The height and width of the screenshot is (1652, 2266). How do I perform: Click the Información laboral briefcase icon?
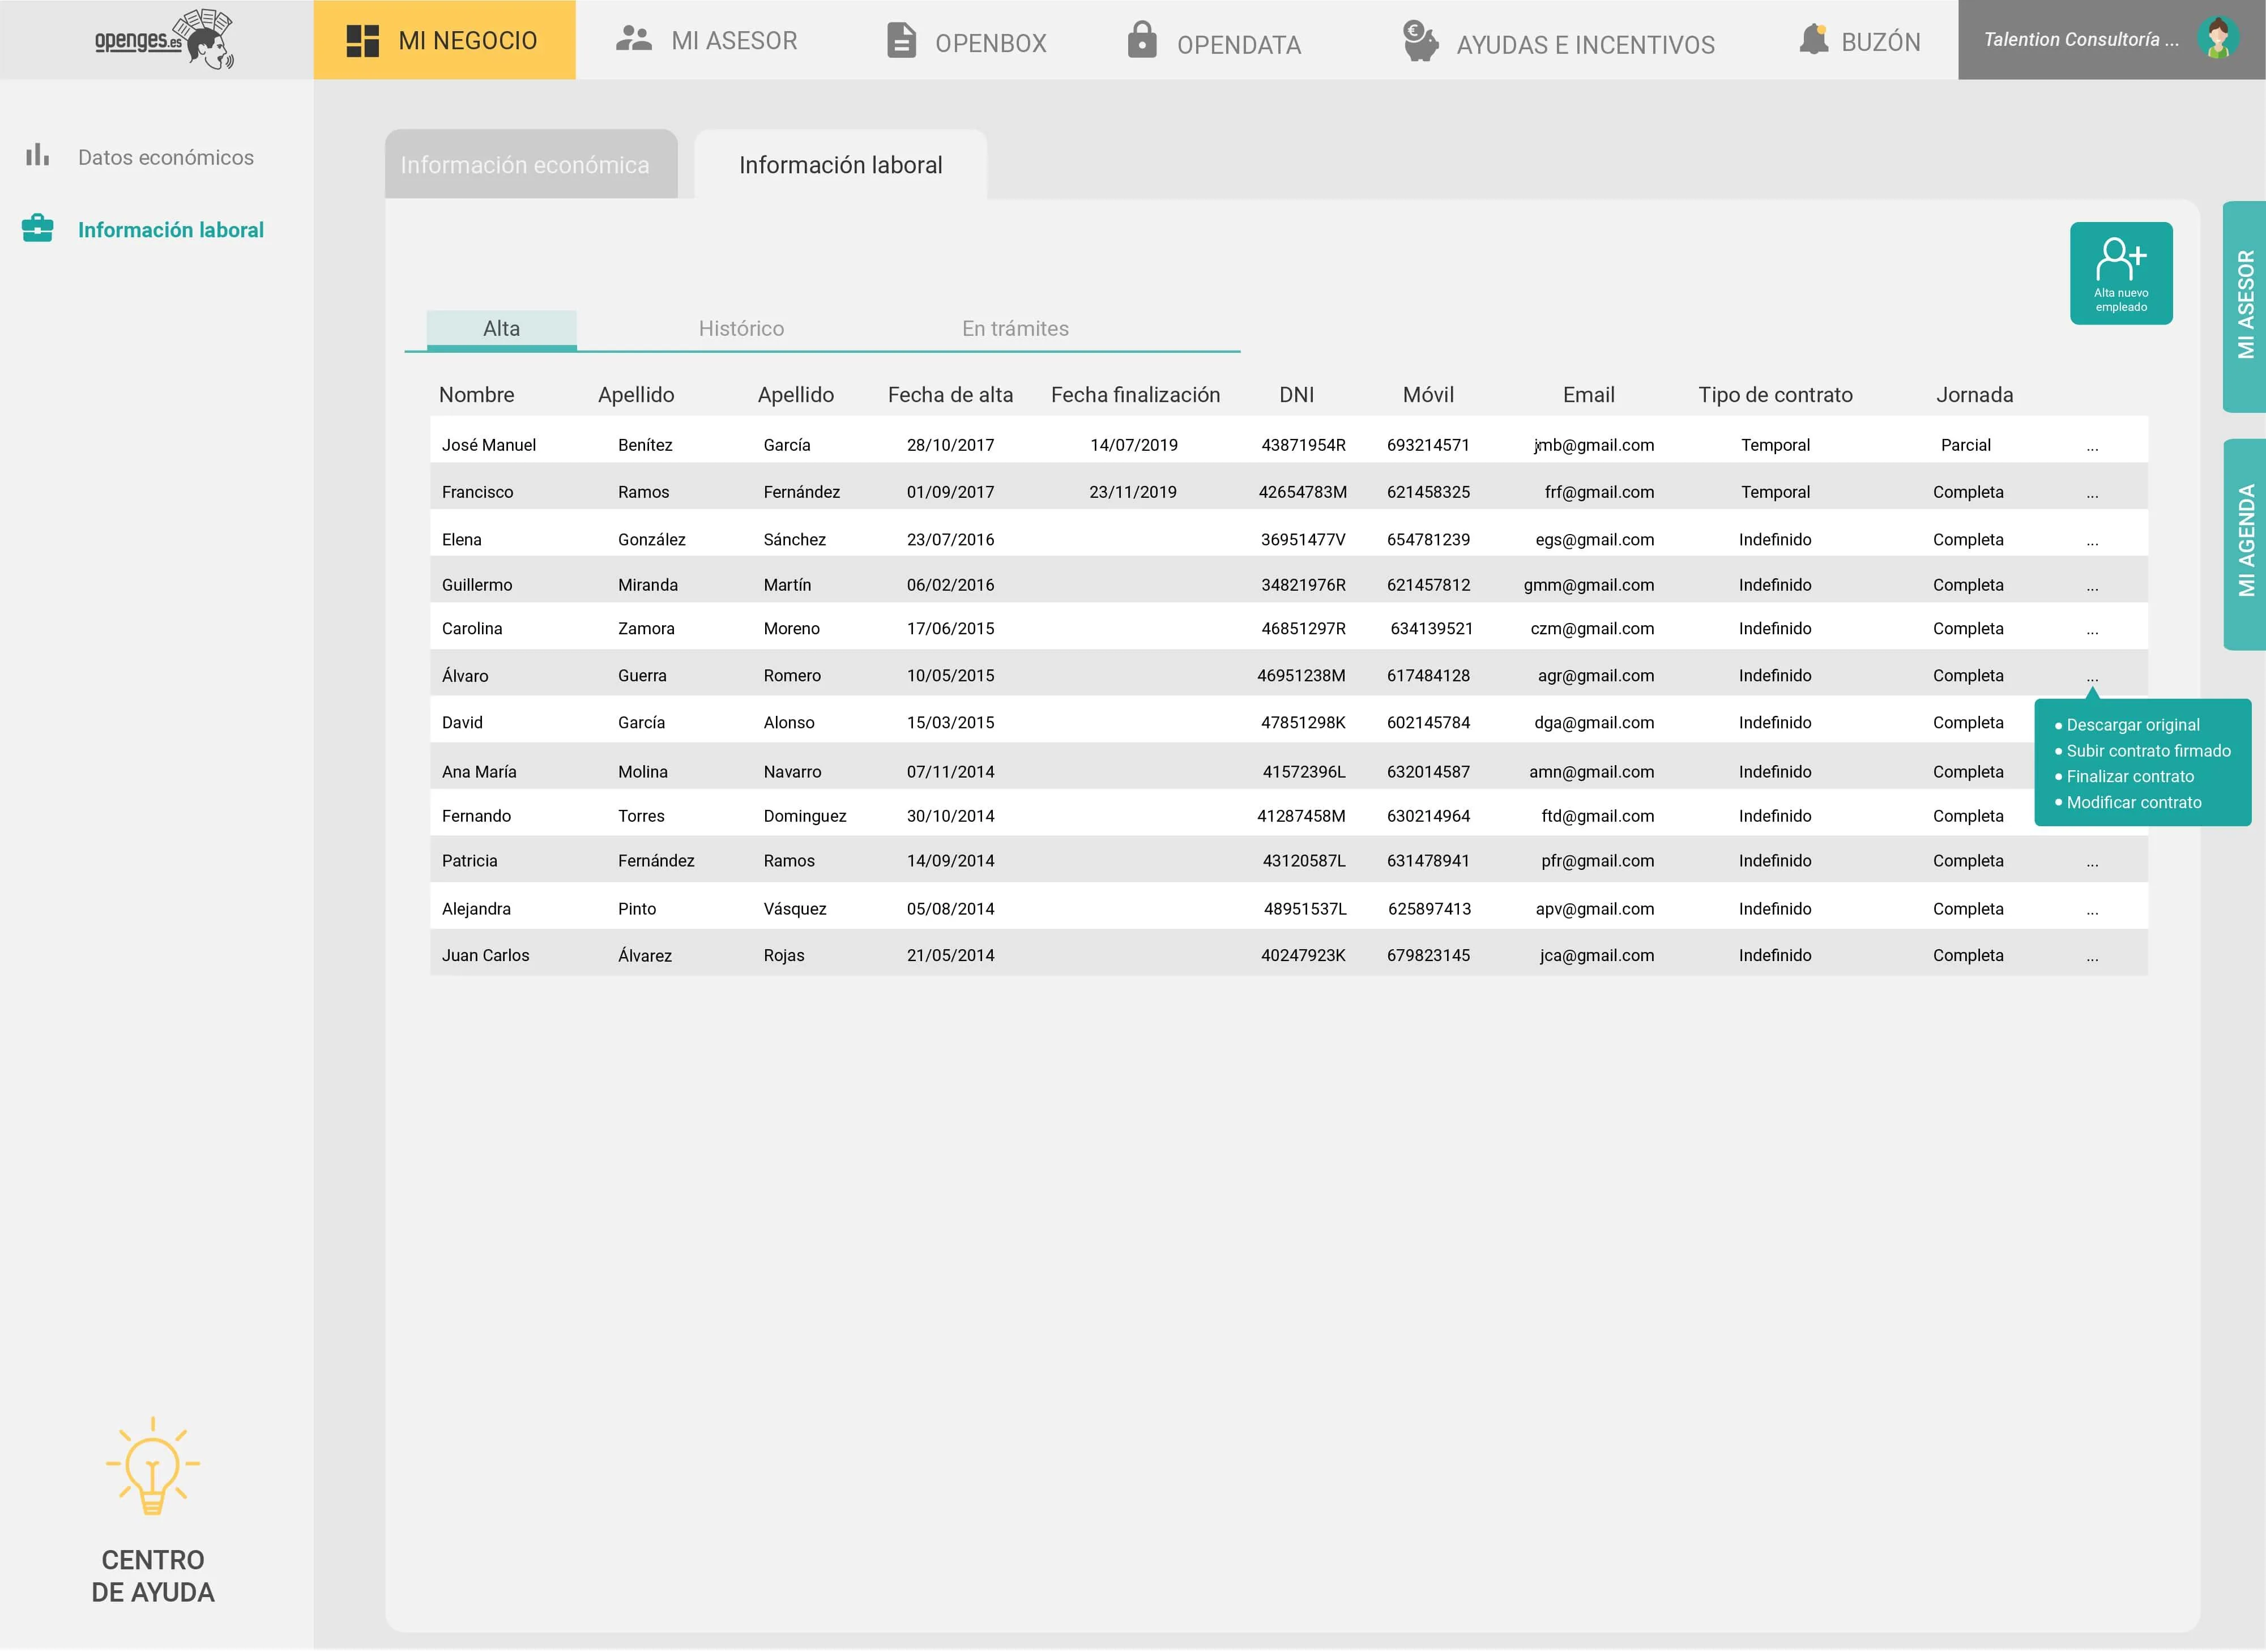(x=38, y=228)
